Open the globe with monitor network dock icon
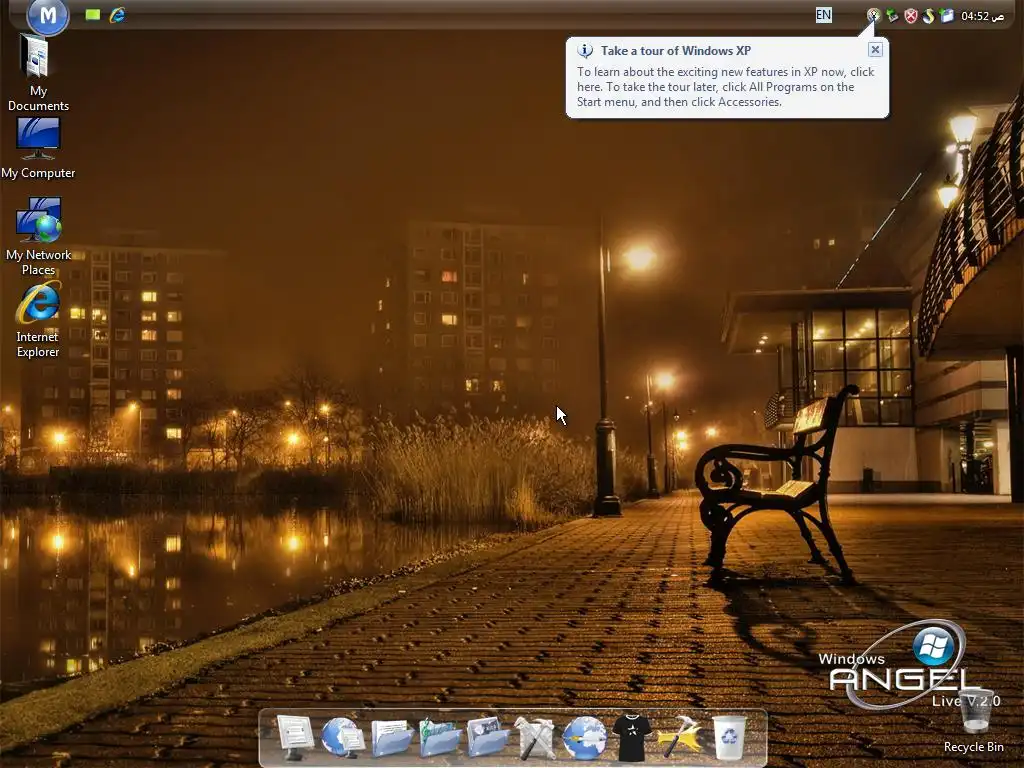 [343, 738]
